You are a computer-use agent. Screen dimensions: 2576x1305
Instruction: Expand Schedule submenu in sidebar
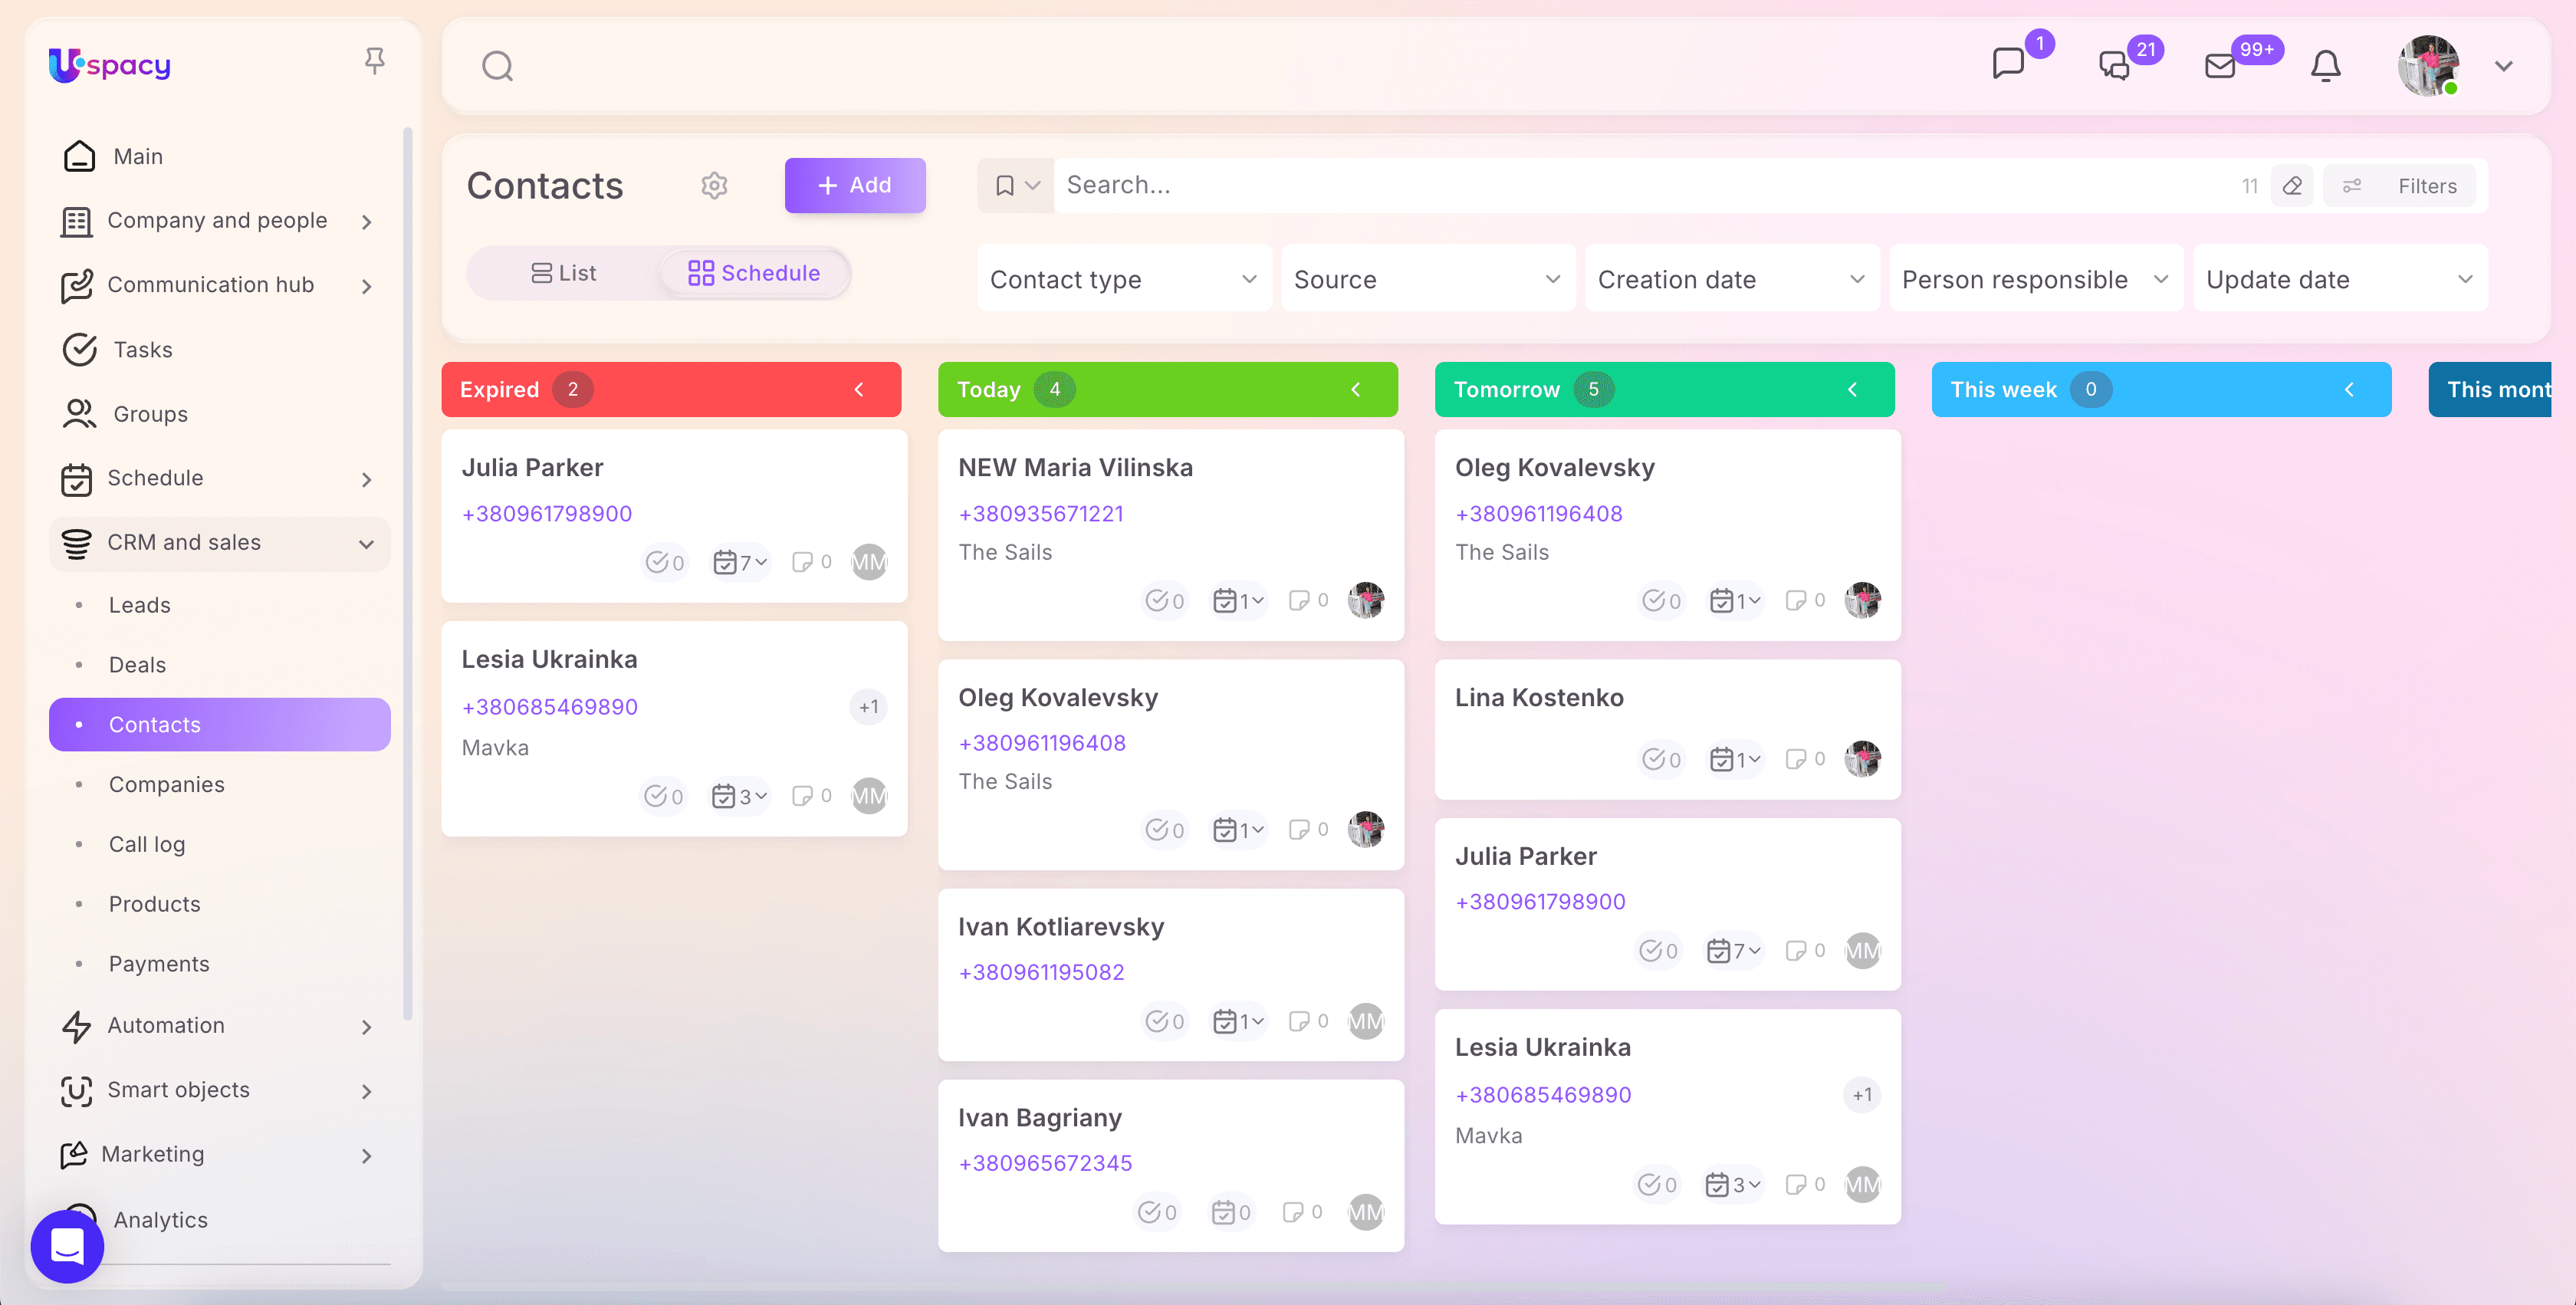pyautogui.click(x=367, y=479)
